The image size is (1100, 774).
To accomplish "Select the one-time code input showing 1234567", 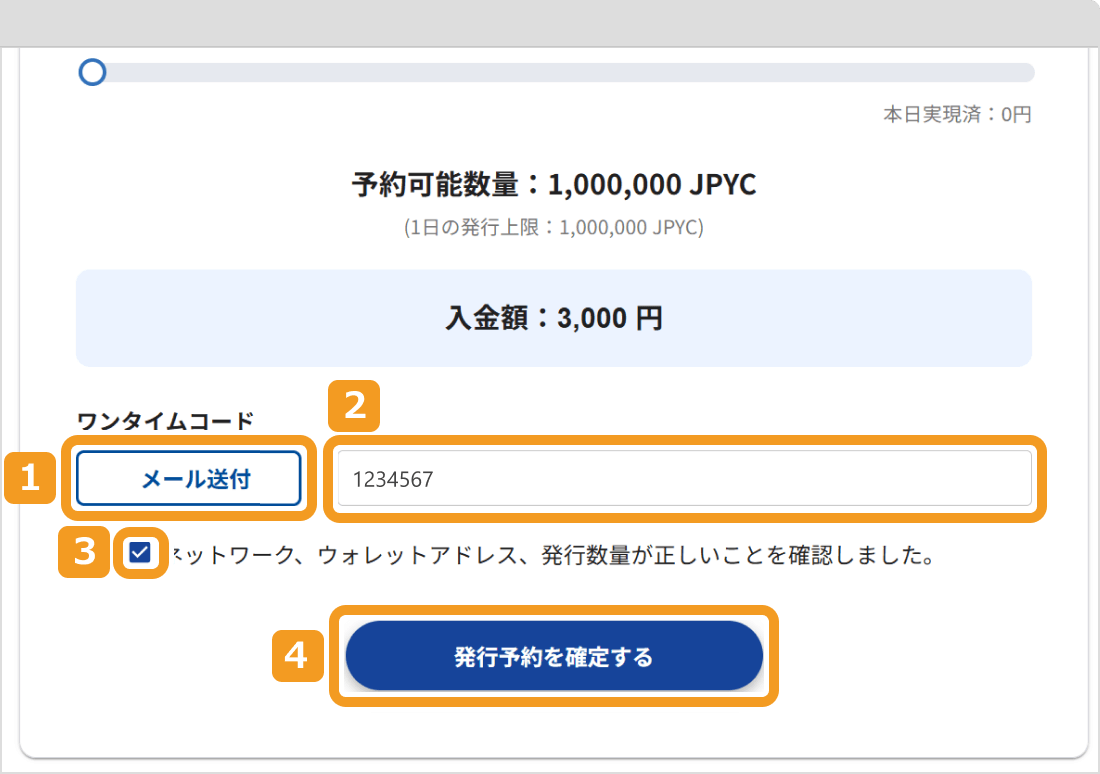I will pos(683,478).
